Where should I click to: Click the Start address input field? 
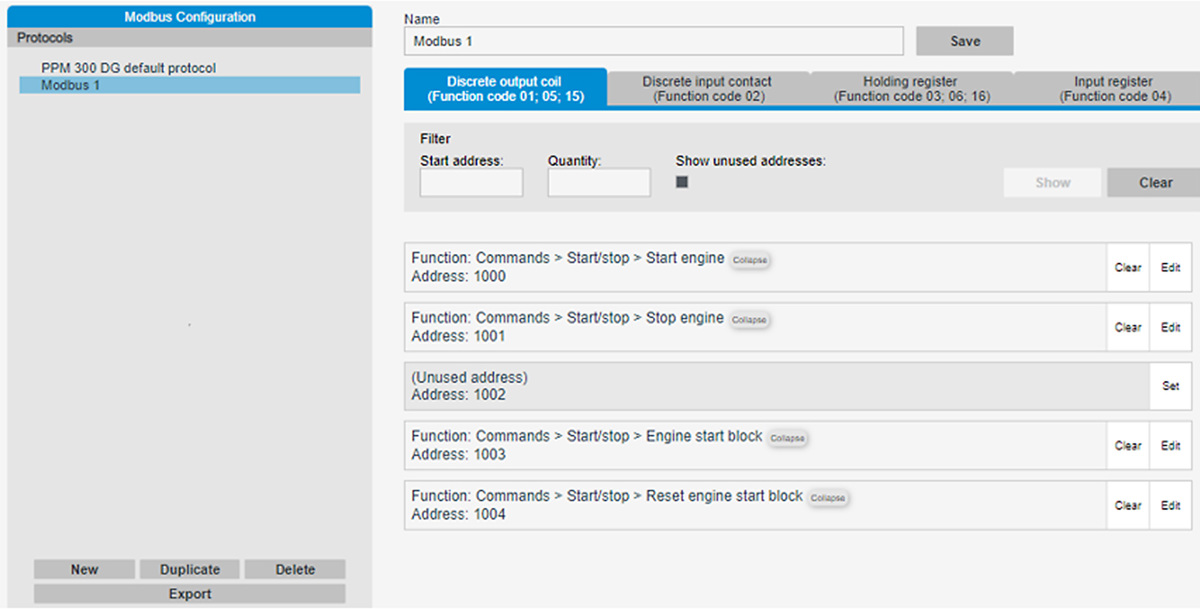pos(471,183)
